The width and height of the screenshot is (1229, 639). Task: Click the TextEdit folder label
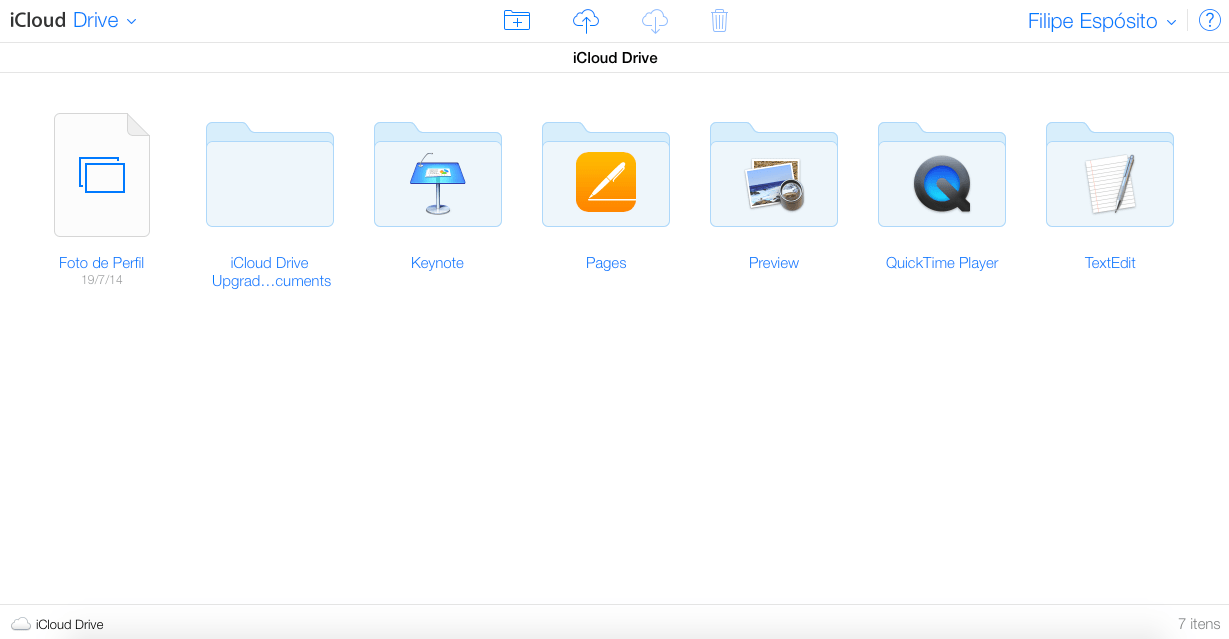click(1110, 263)
